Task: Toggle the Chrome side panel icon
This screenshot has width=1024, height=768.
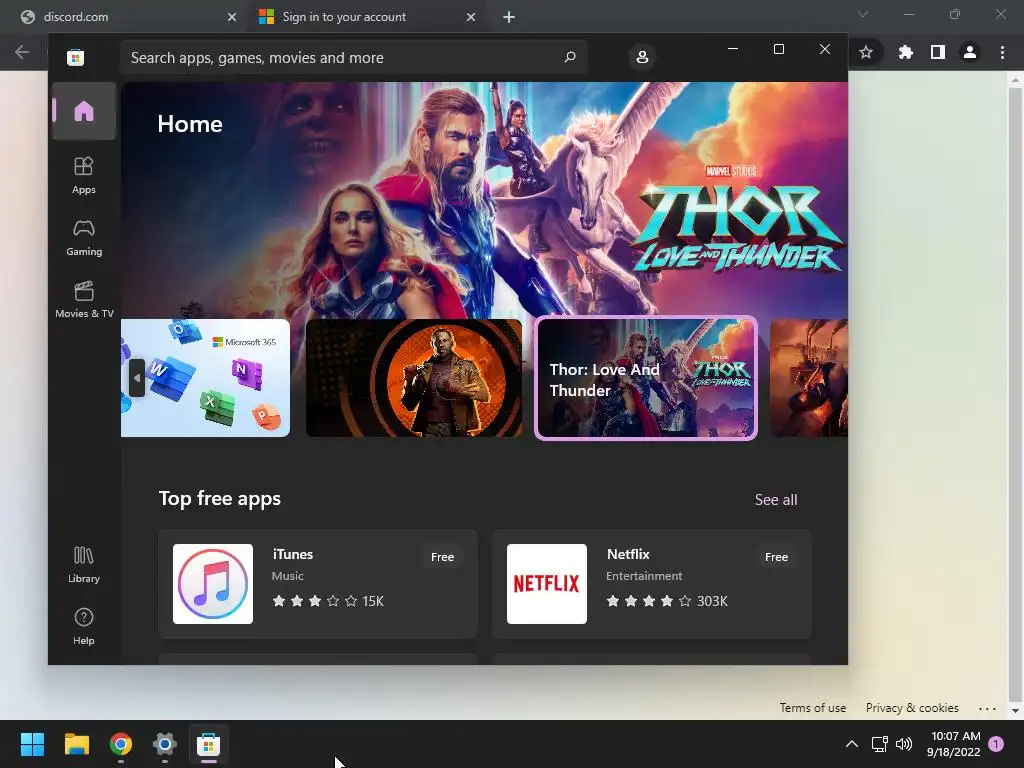Action: click(x=938, y=52)
